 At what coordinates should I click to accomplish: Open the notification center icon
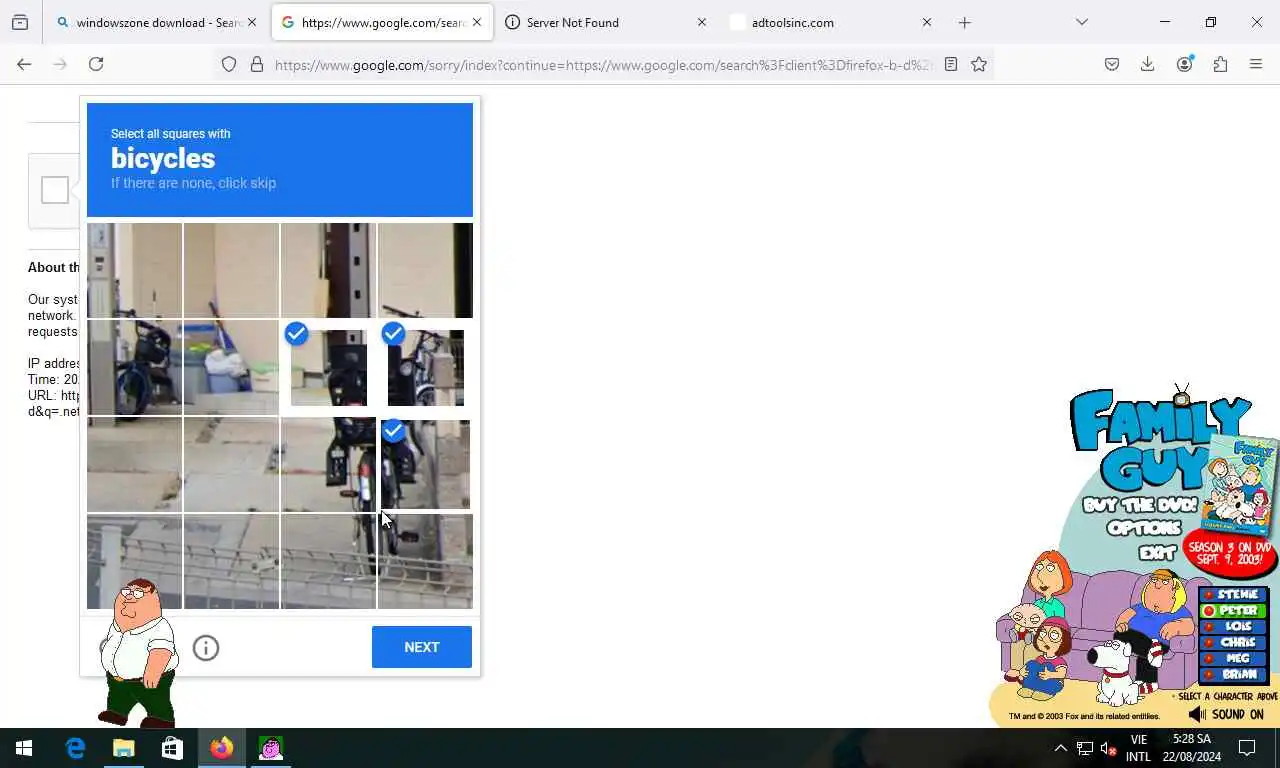tap(1247, 748)
